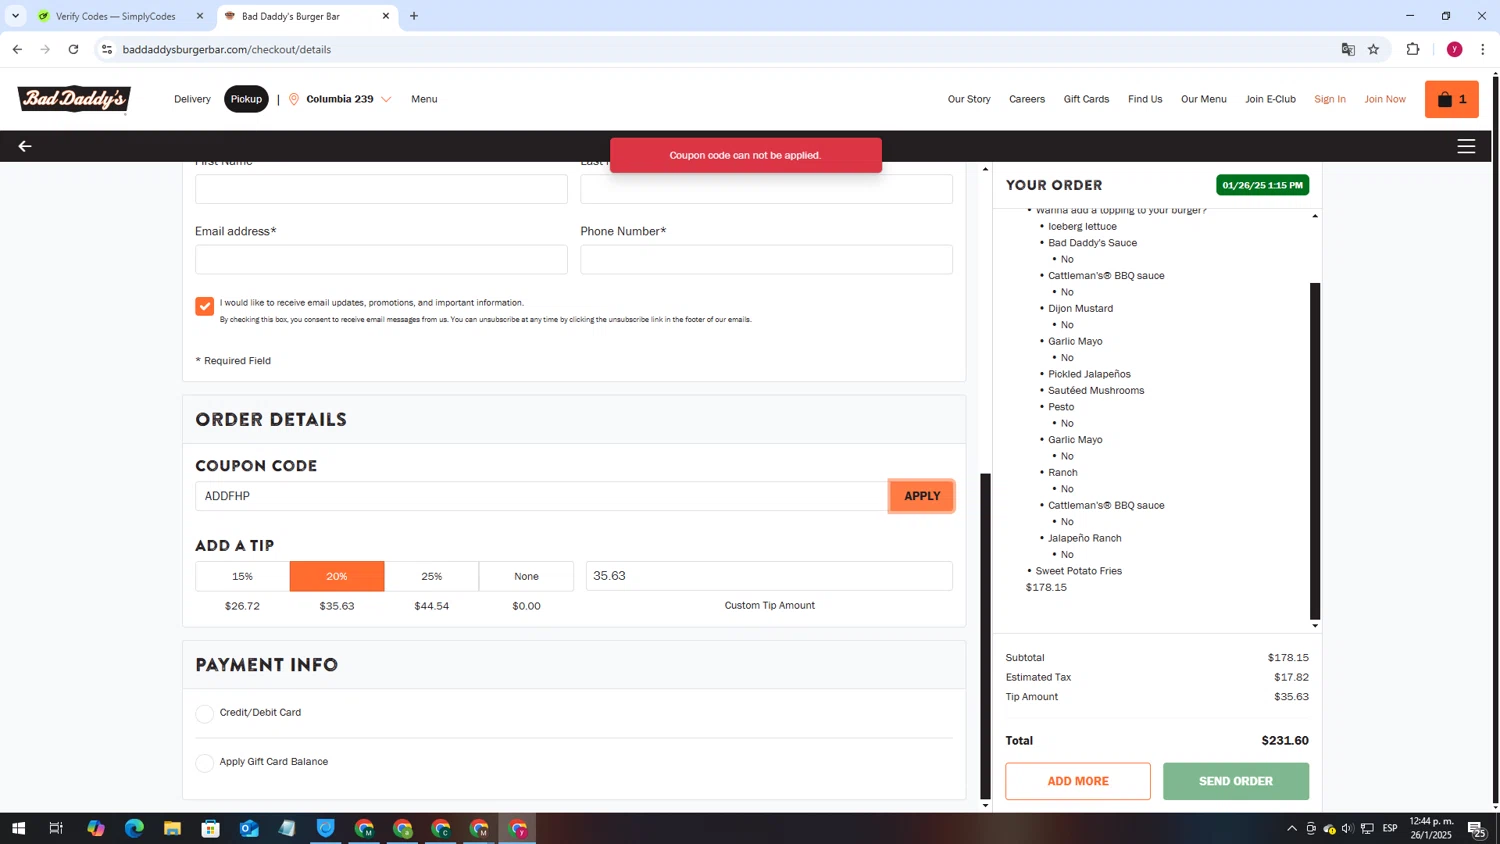Open the shopping cart bag icon

tap(1451, 99)
